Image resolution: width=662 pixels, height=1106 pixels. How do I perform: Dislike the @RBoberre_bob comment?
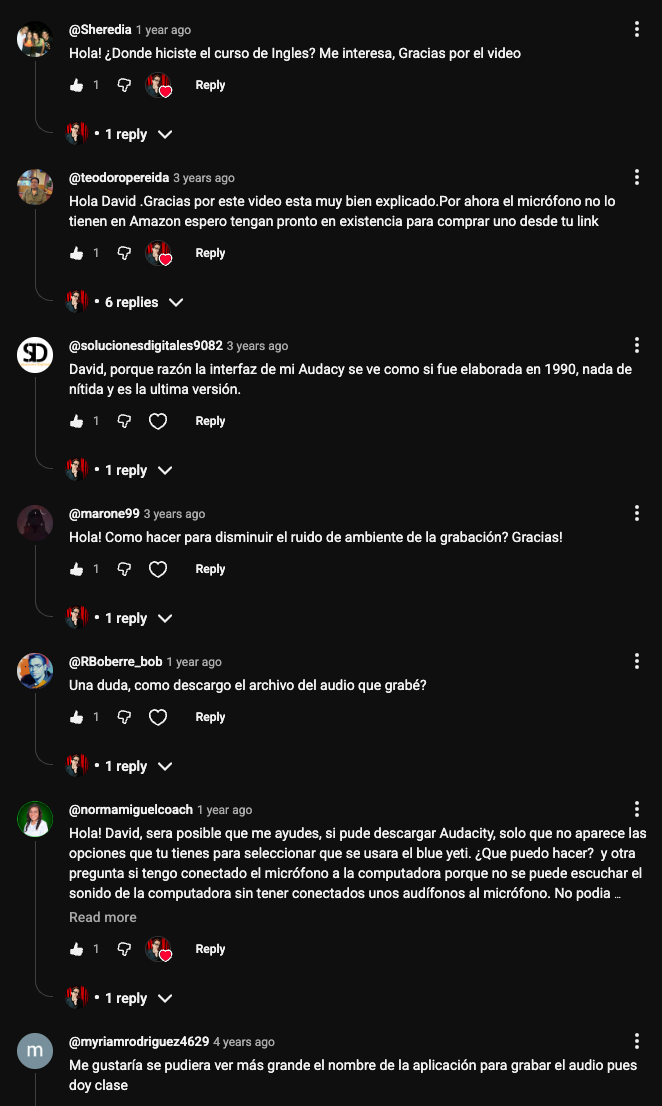point(124,717)
